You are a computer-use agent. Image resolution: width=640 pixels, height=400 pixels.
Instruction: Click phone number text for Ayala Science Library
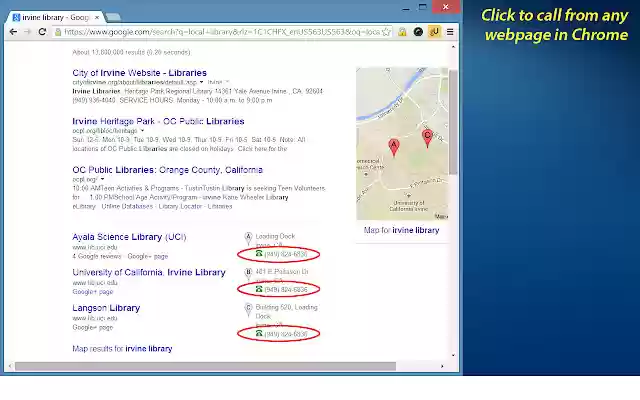tap(286, 254)
